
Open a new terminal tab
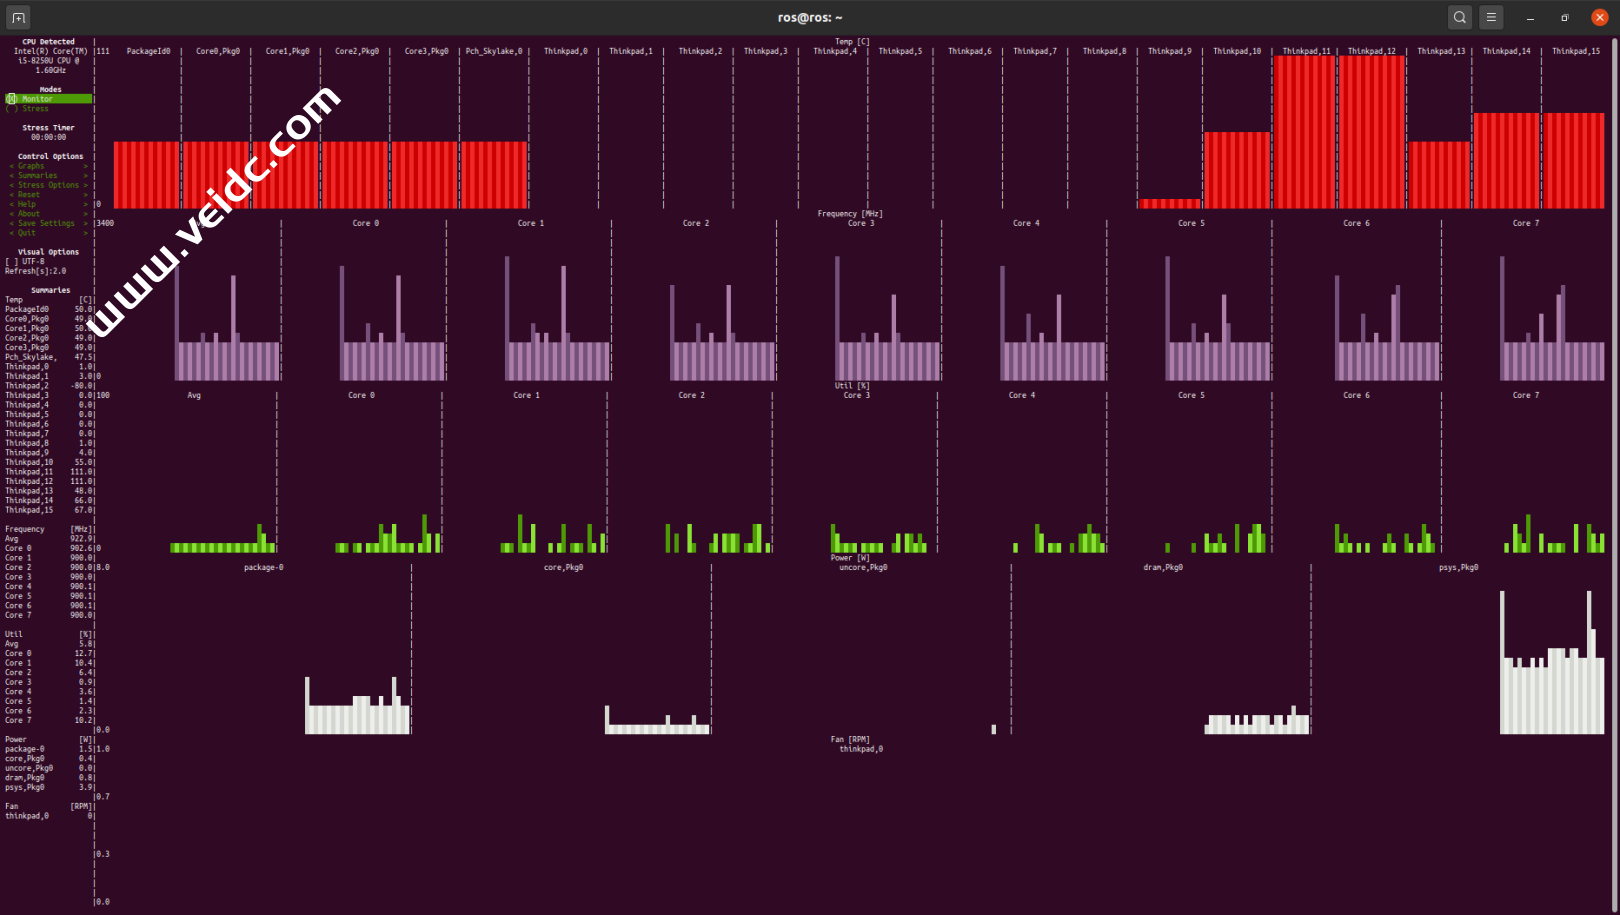tap(18, 17)
